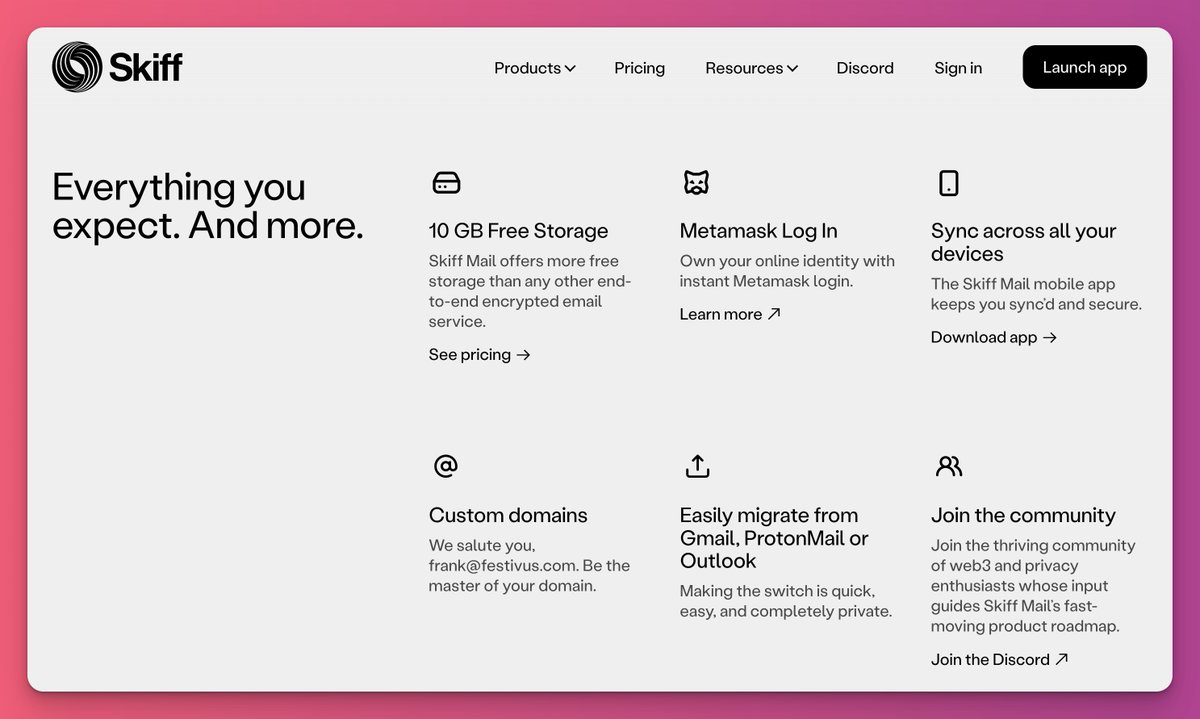Click the 'Join the thriving community' paragraph

1033,586
